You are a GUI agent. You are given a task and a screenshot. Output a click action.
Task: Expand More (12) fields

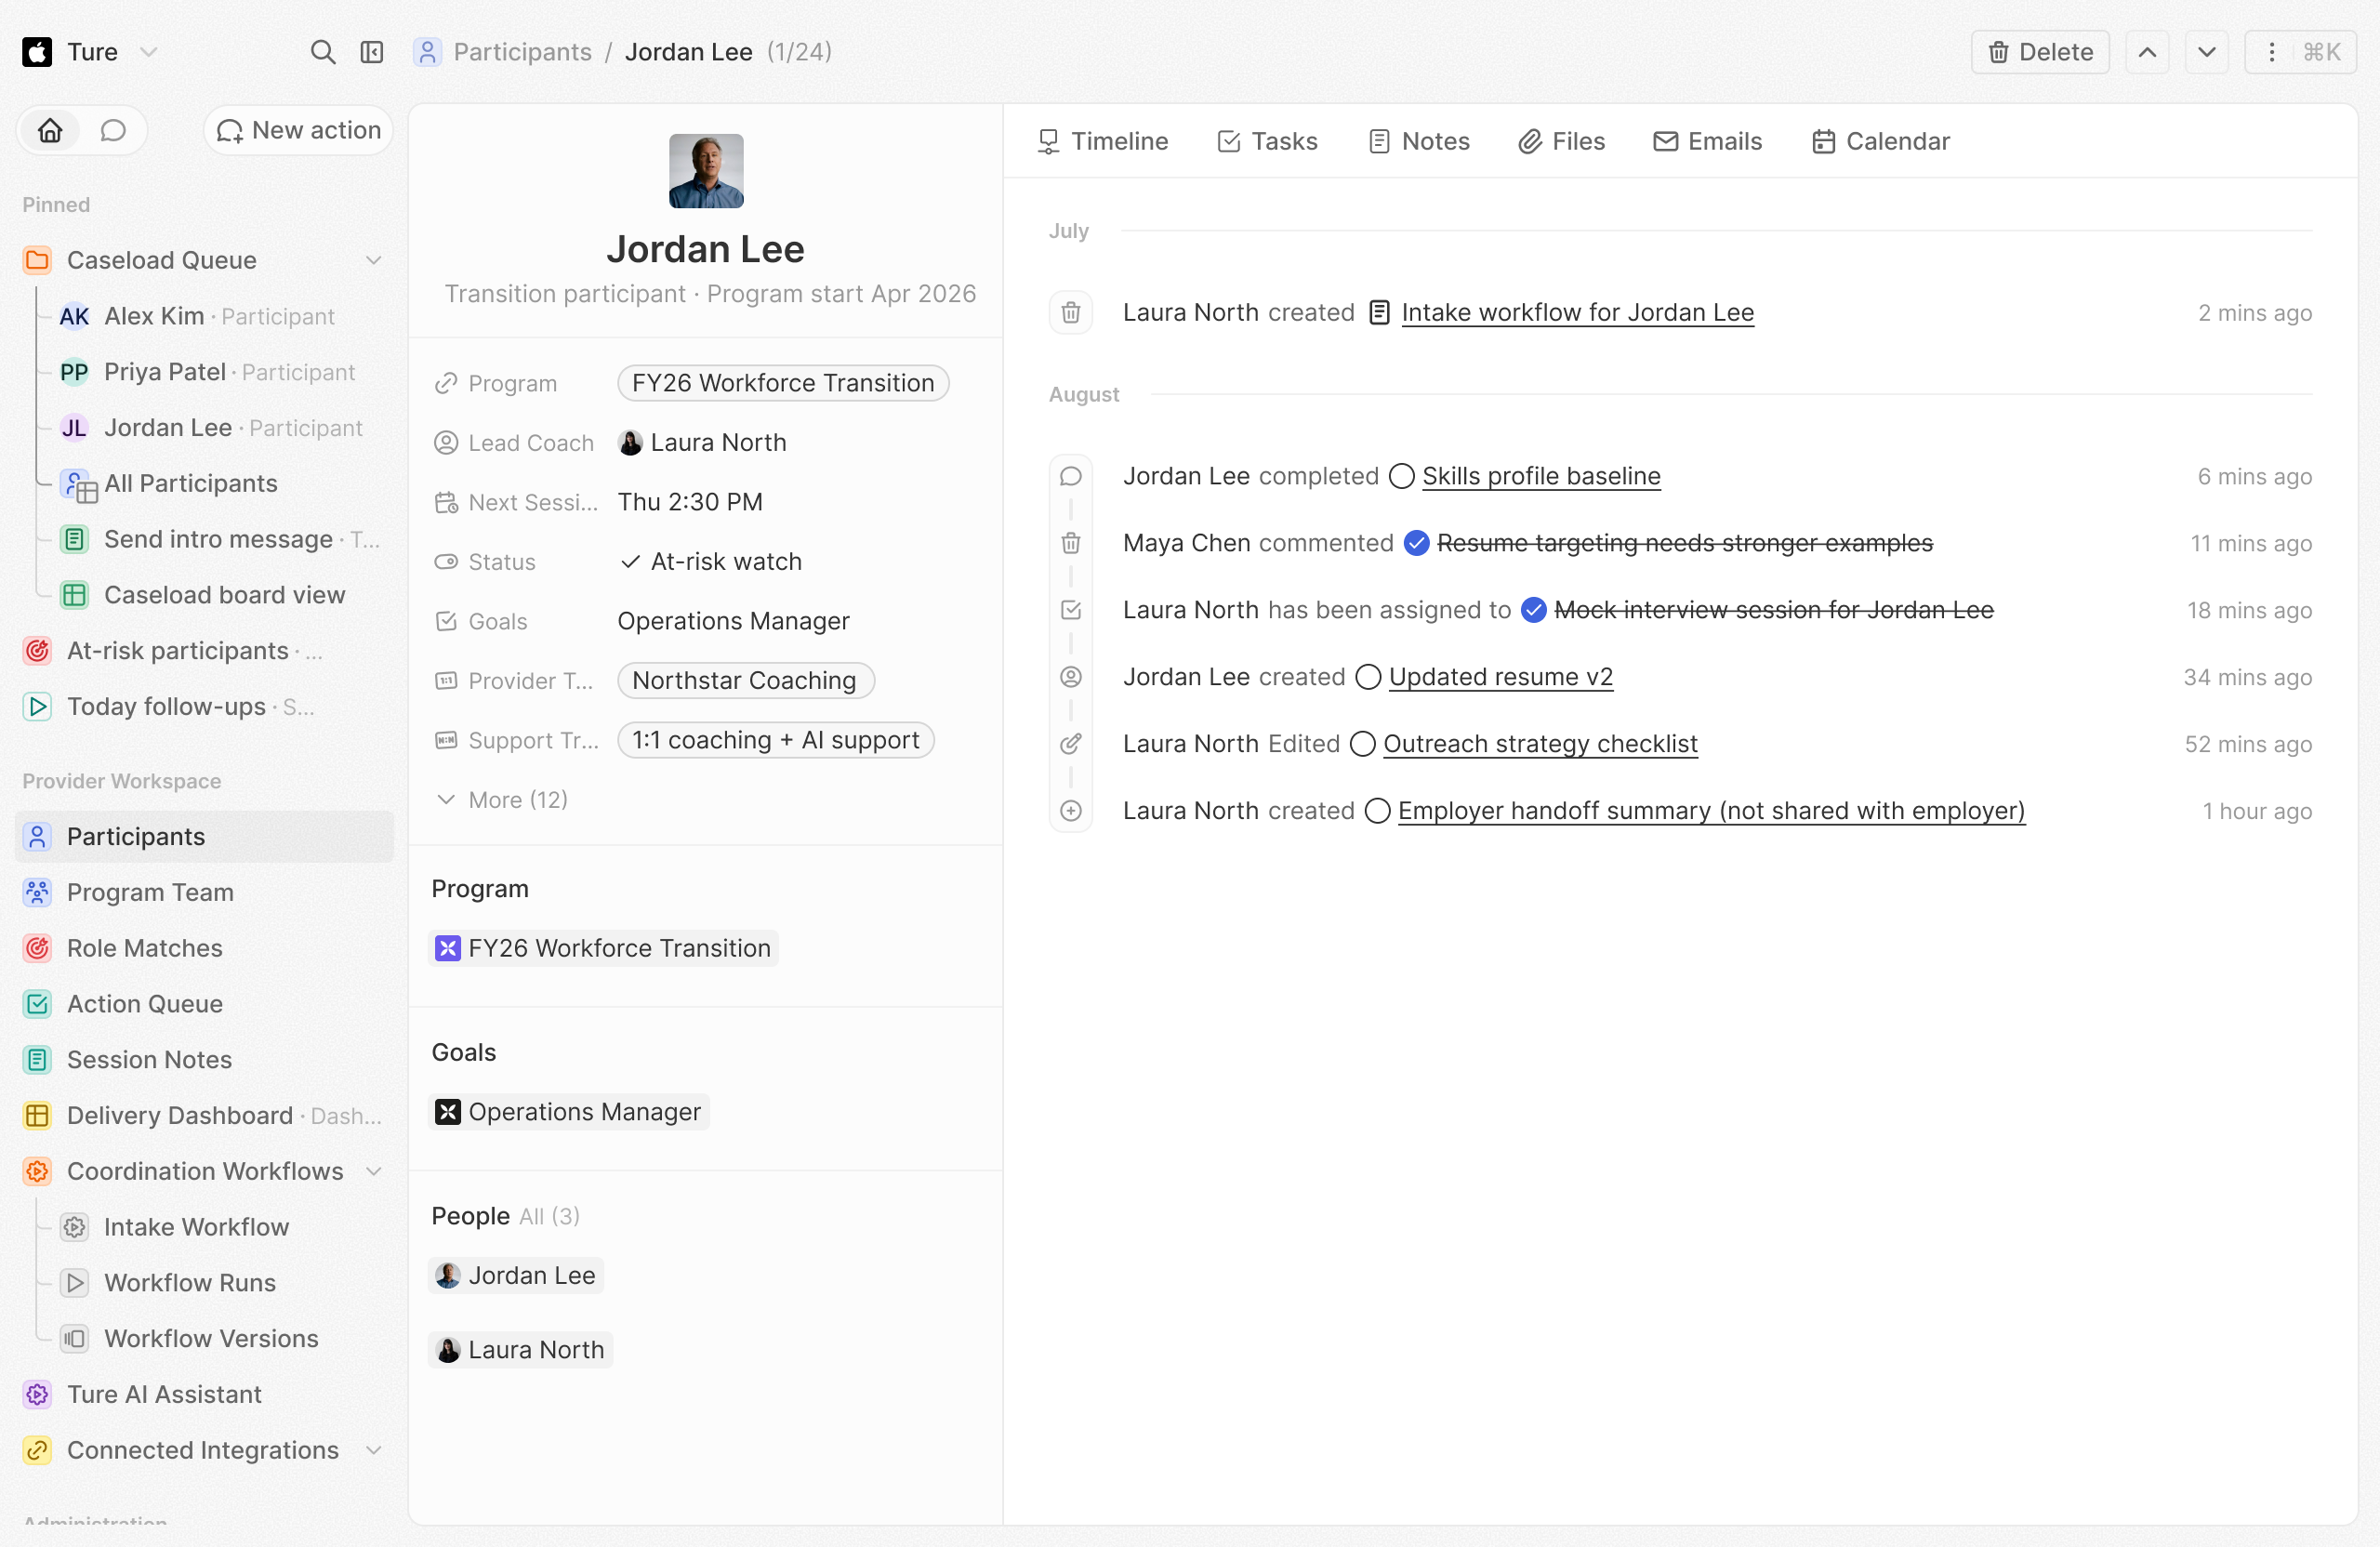coord(502,800)
